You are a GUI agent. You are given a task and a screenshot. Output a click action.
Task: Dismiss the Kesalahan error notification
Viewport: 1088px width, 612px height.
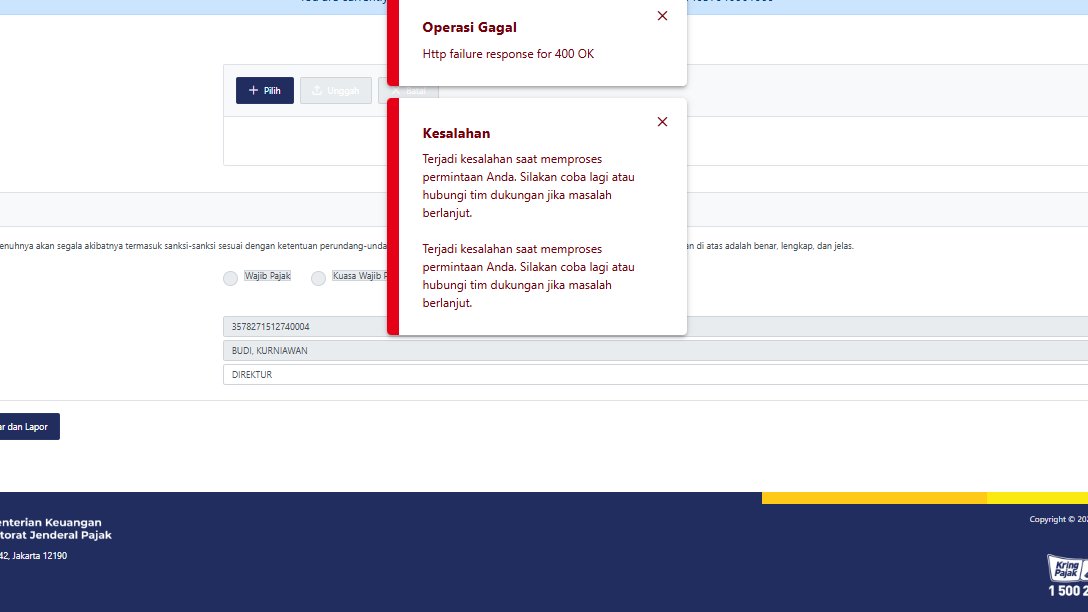click(x=662, y=122)
